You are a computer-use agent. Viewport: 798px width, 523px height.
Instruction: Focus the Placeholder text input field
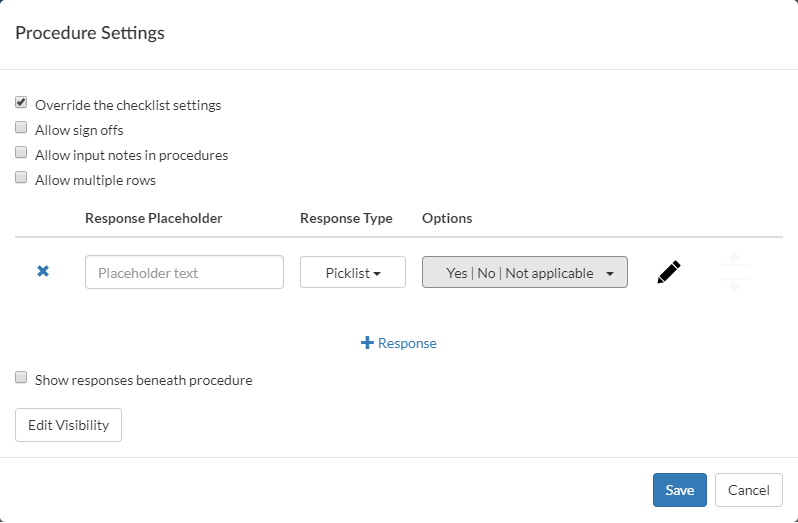click(184, 273)
